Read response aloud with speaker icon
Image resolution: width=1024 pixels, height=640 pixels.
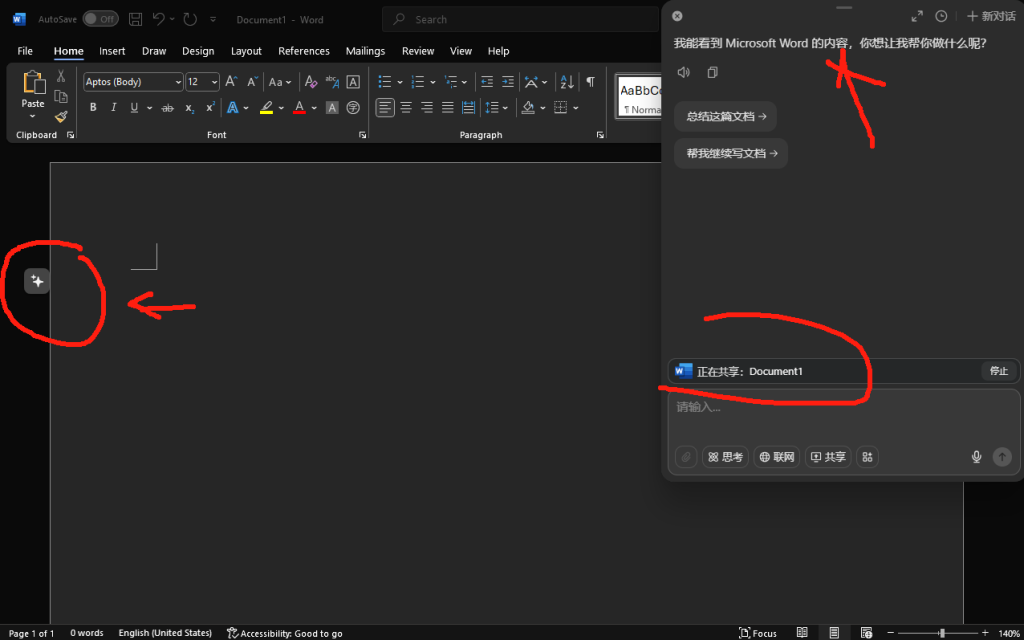coord(684,72)
